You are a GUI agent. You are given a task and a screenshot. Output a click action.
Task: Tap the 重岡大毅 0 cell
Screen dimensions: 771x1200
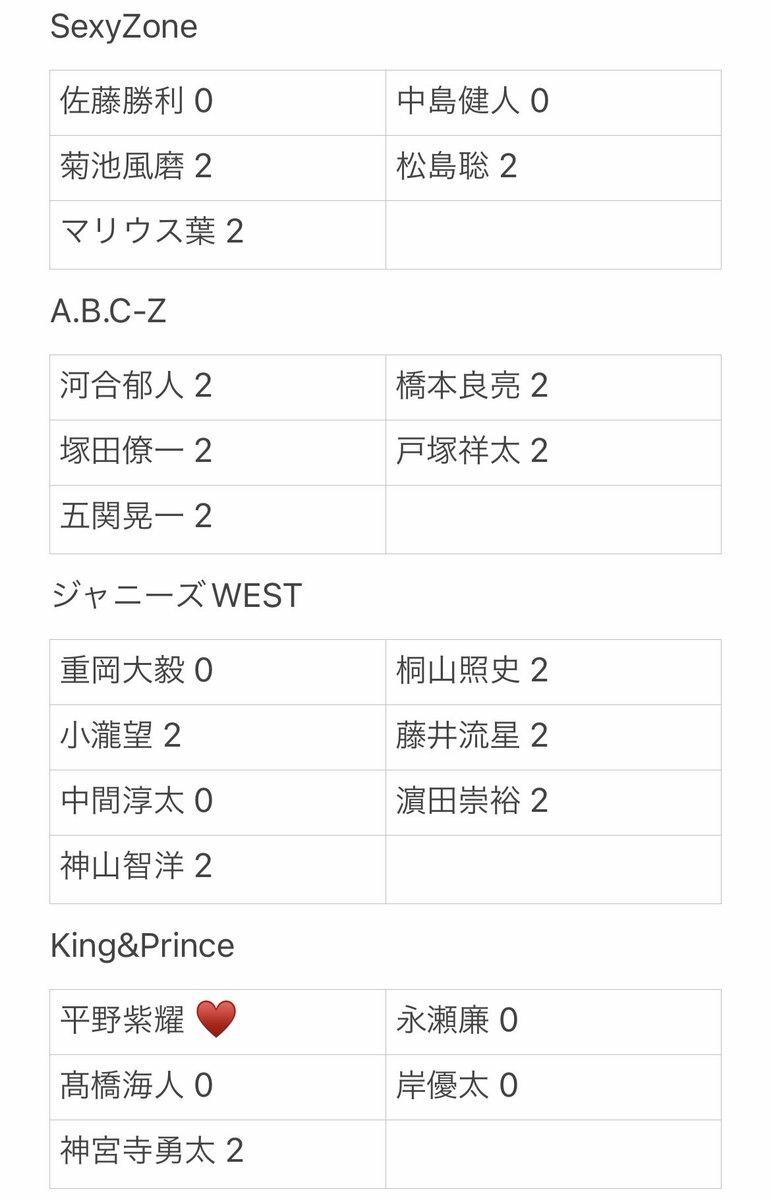[x=218, y=672]
